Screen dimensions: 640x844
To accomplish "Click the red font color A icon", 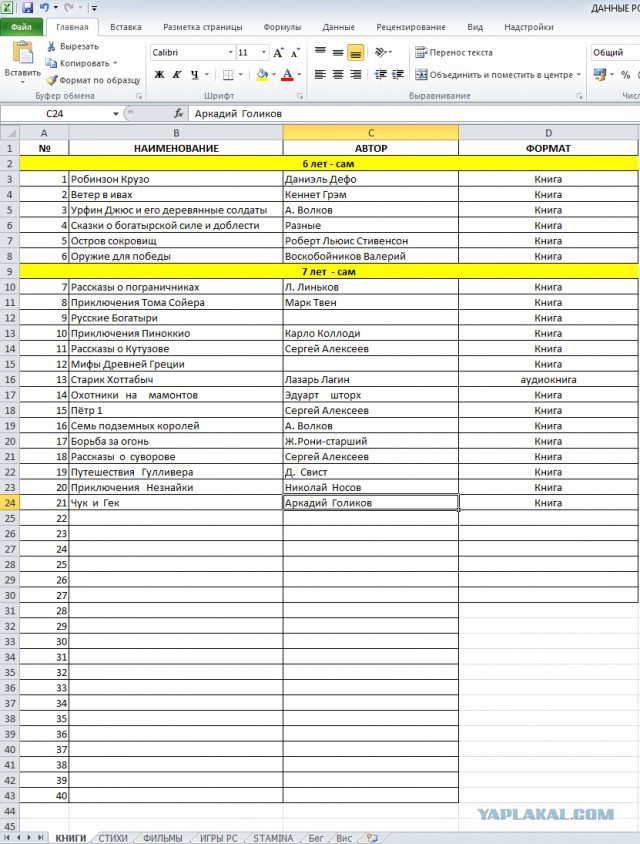I will [x=287, y=74].
